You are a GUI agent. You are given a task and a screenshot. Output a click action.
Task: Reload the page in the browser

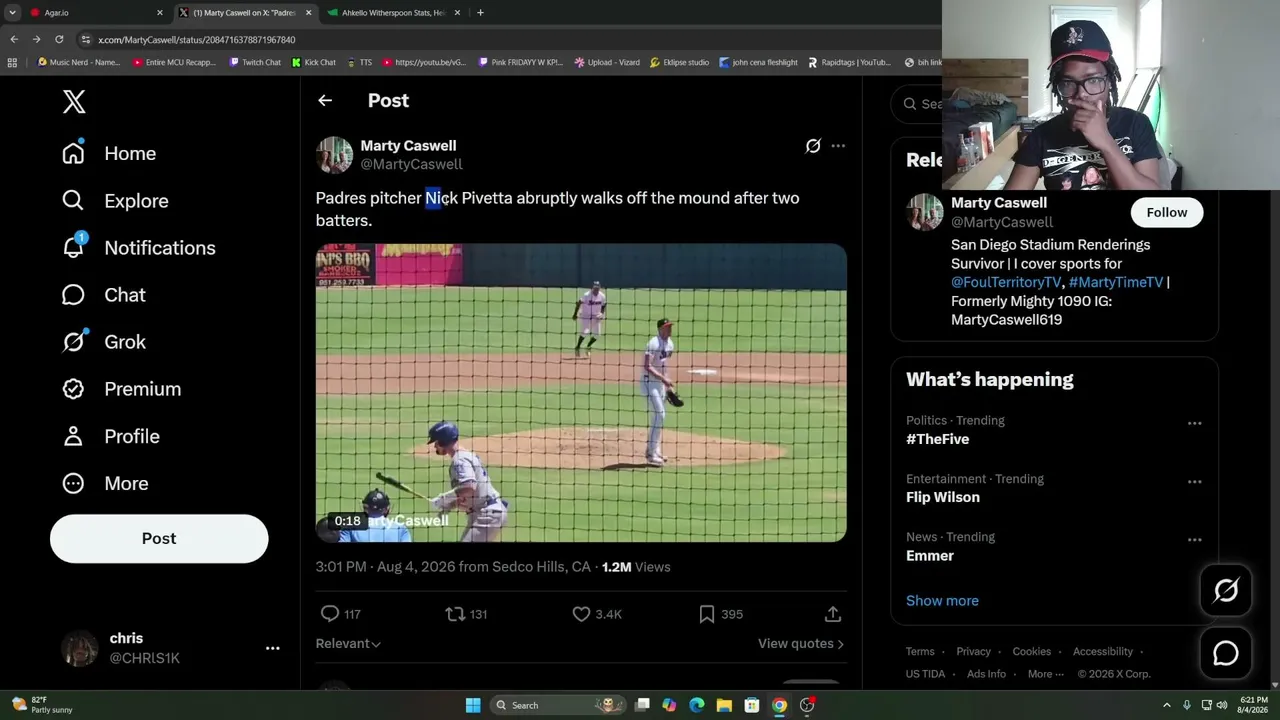click(59, 39)
